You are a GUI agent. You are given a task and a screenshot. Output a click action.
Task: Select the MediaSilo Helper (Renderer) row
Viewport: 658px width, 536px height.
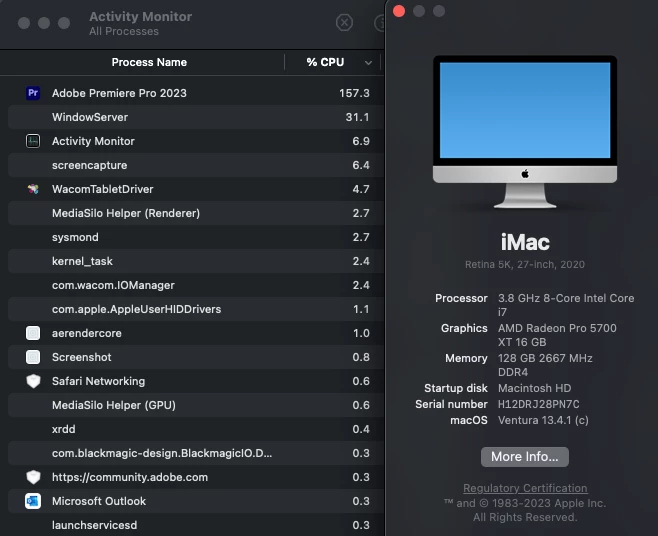point(196,213)
